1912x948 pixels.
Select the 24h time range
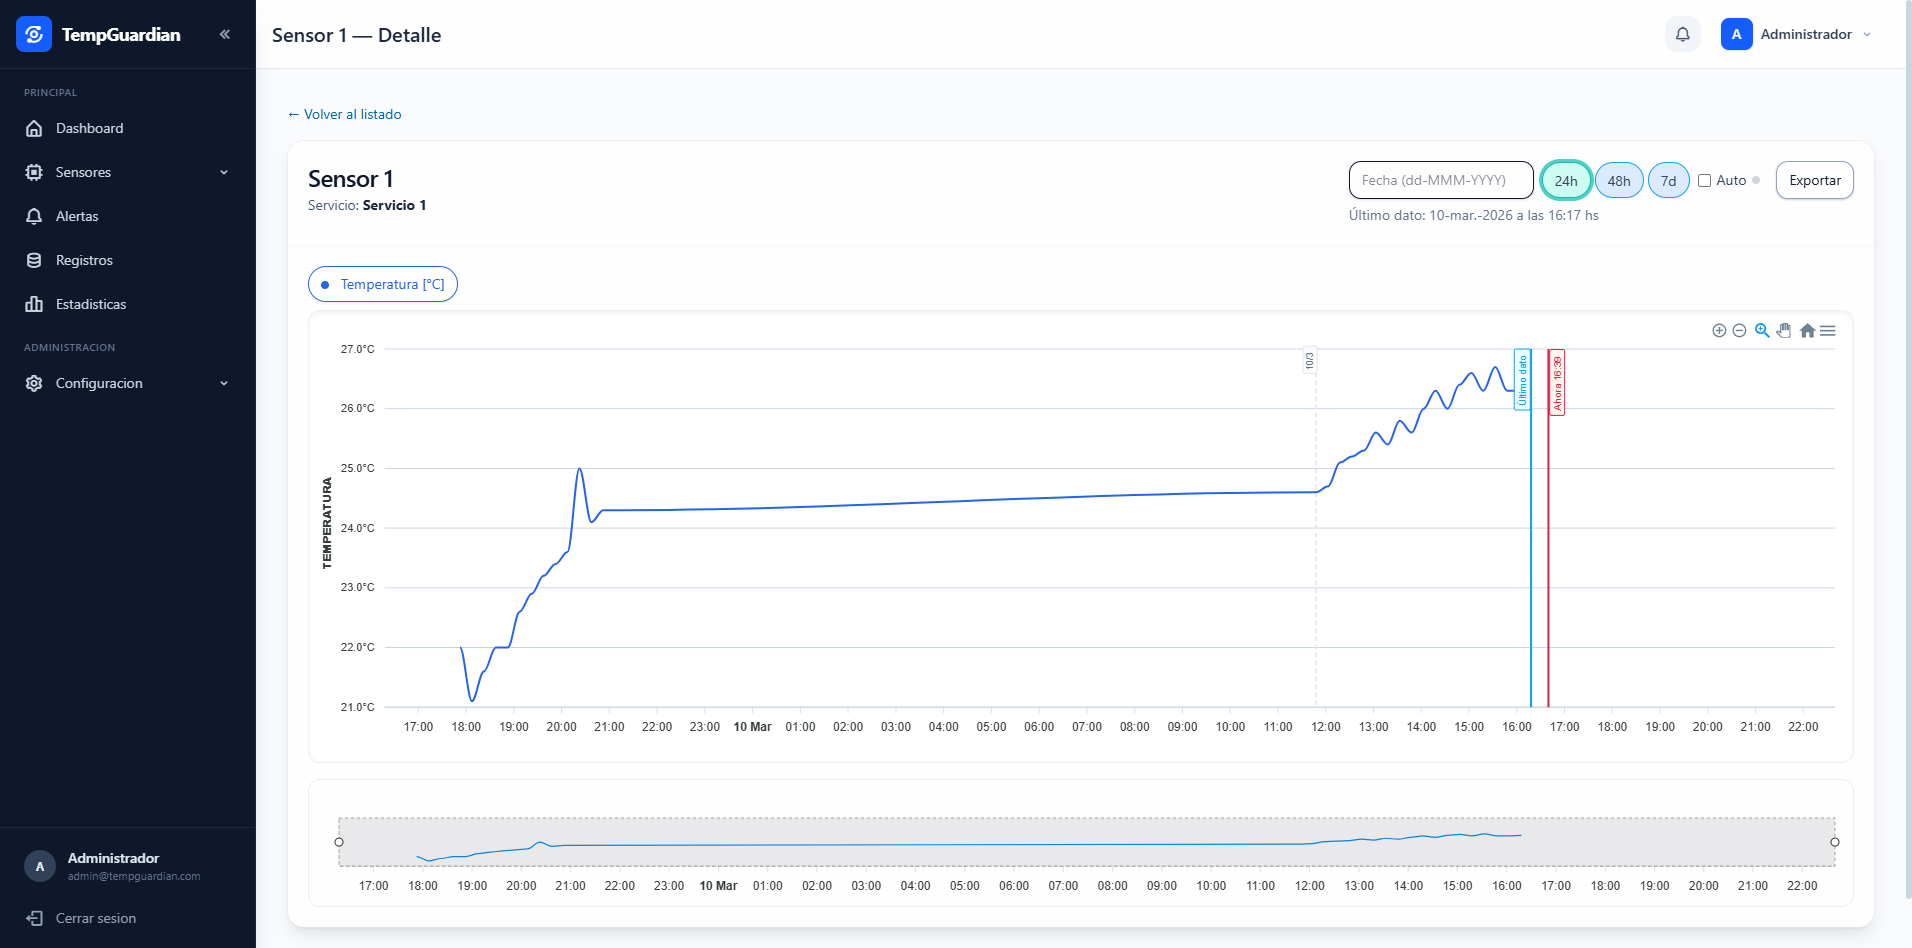(x=1566, y=181)
